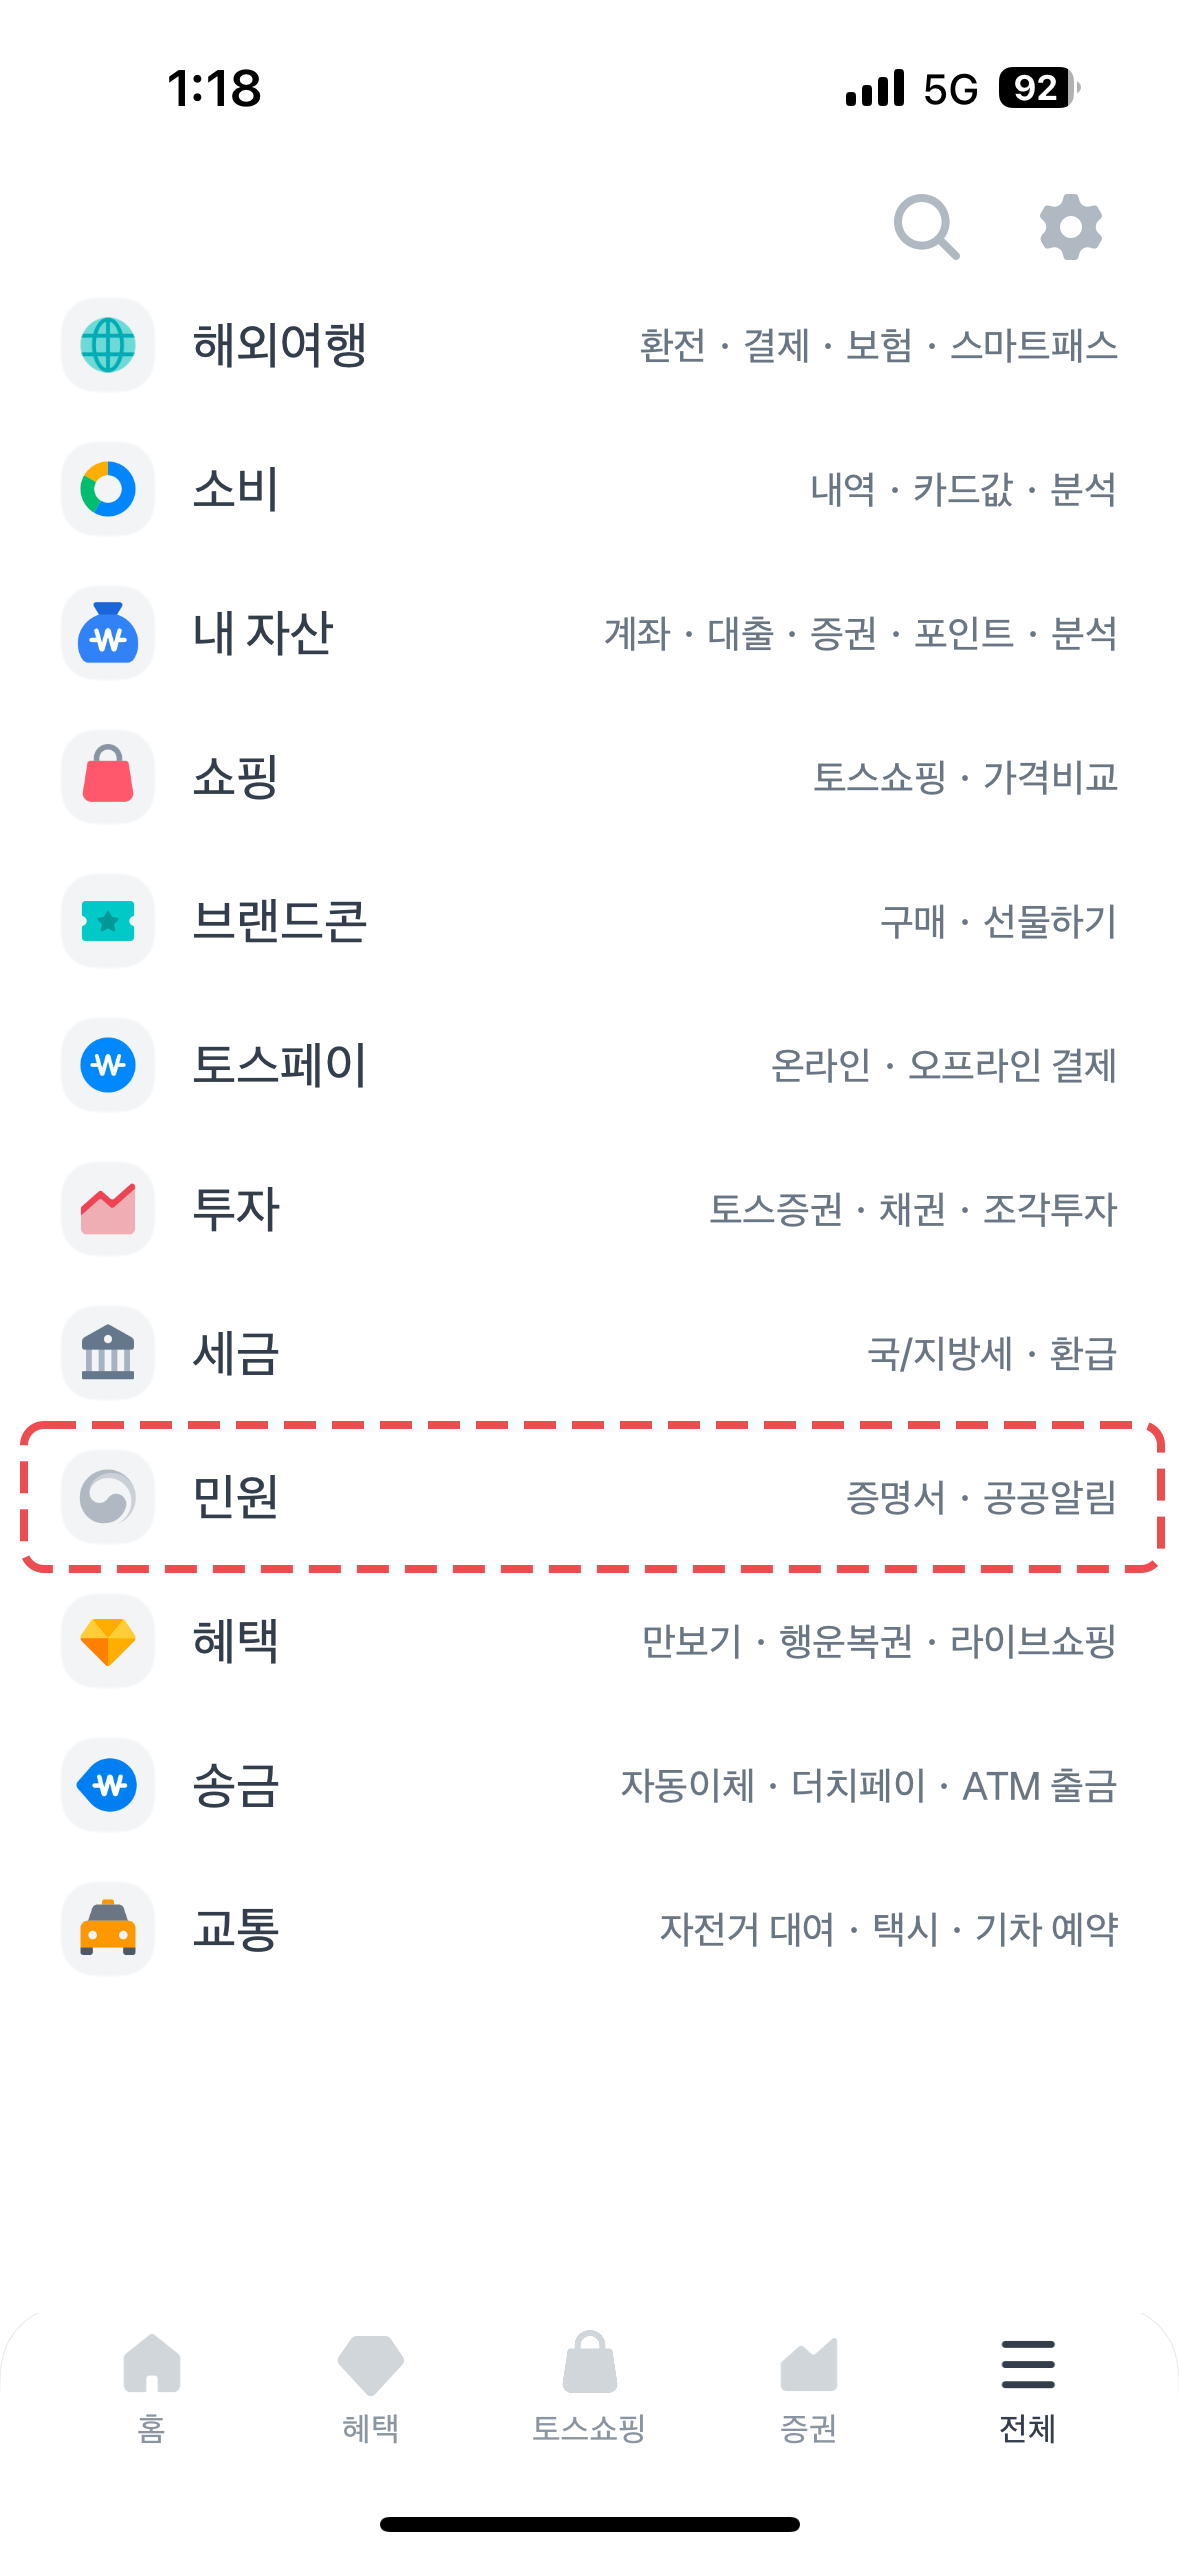
Task: Tap the globe icon for 해외여행
Action: tap(108, 345)
